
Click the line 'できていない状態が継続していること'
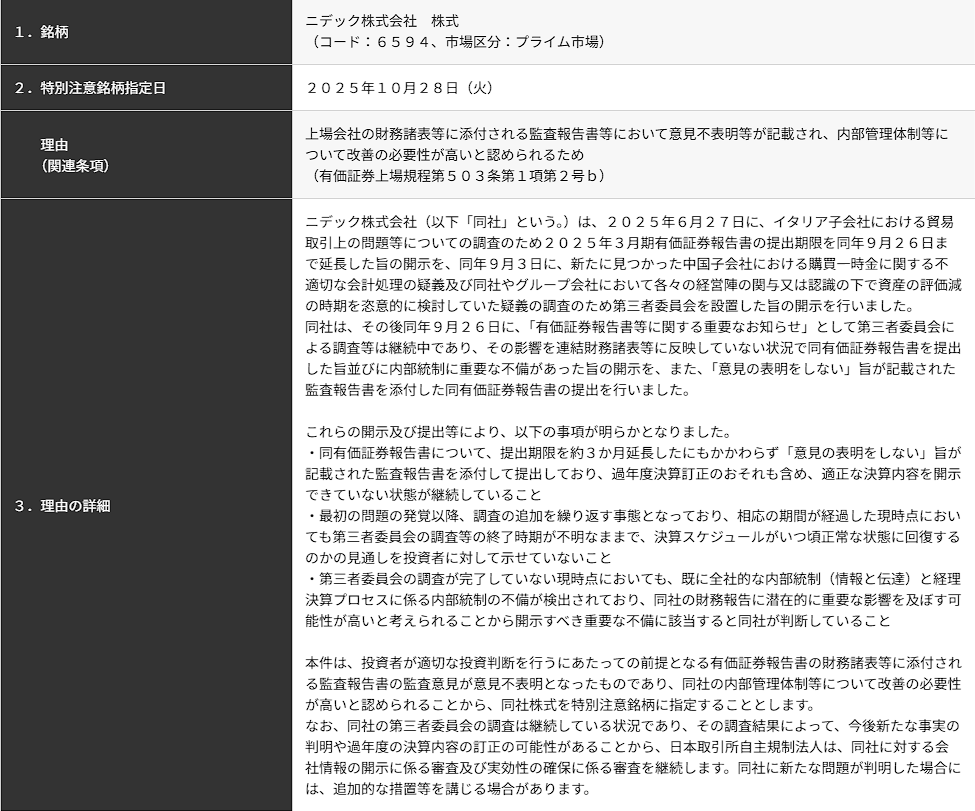[x=423, y=495]
